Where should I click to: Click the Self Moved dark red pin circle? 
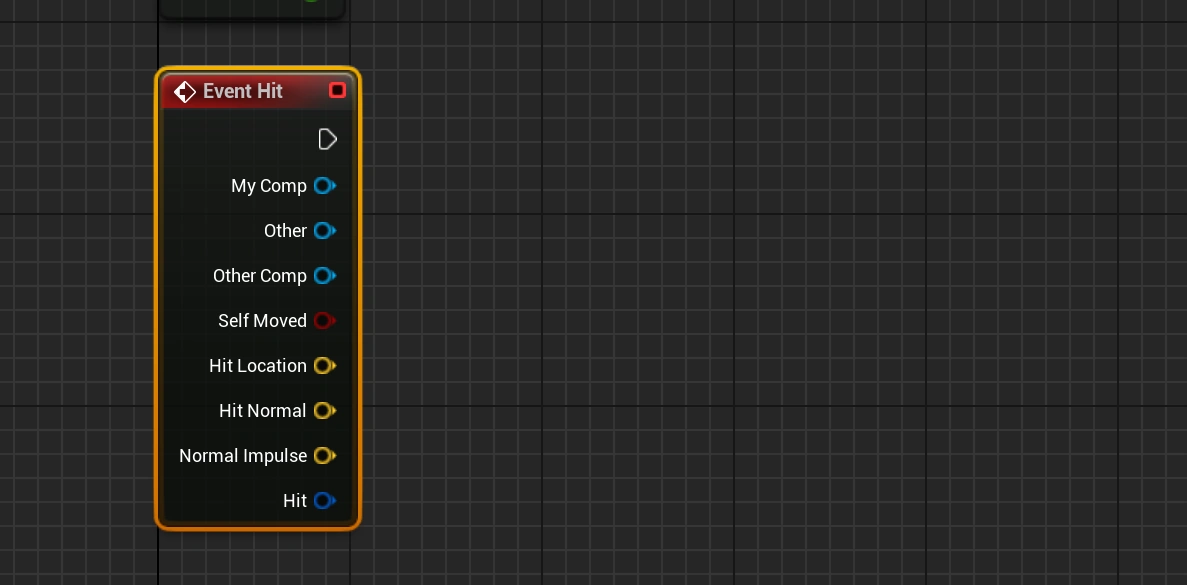(323, 321)
